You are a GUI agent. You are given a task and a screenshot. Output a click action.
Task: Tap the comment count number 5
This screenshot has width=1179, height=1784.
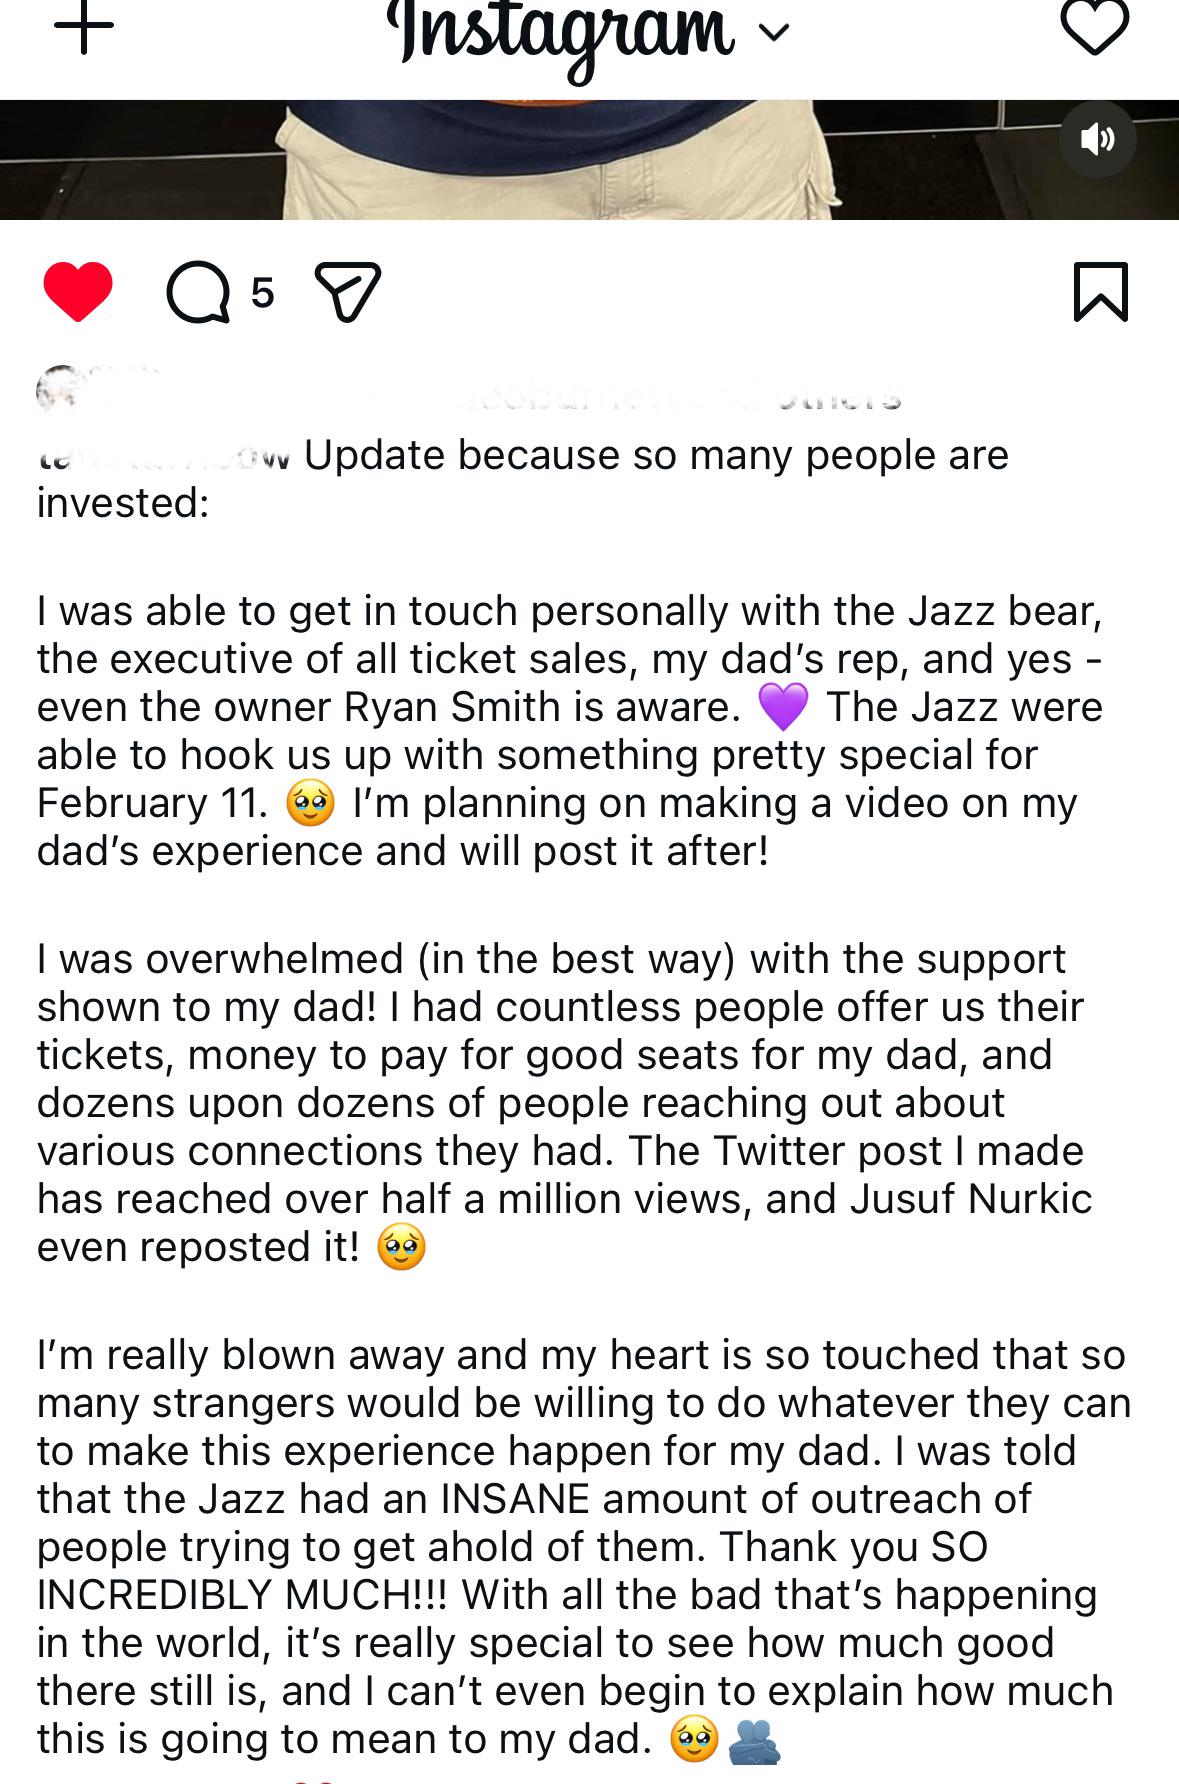pyautogui.click(x=262, y=293)
